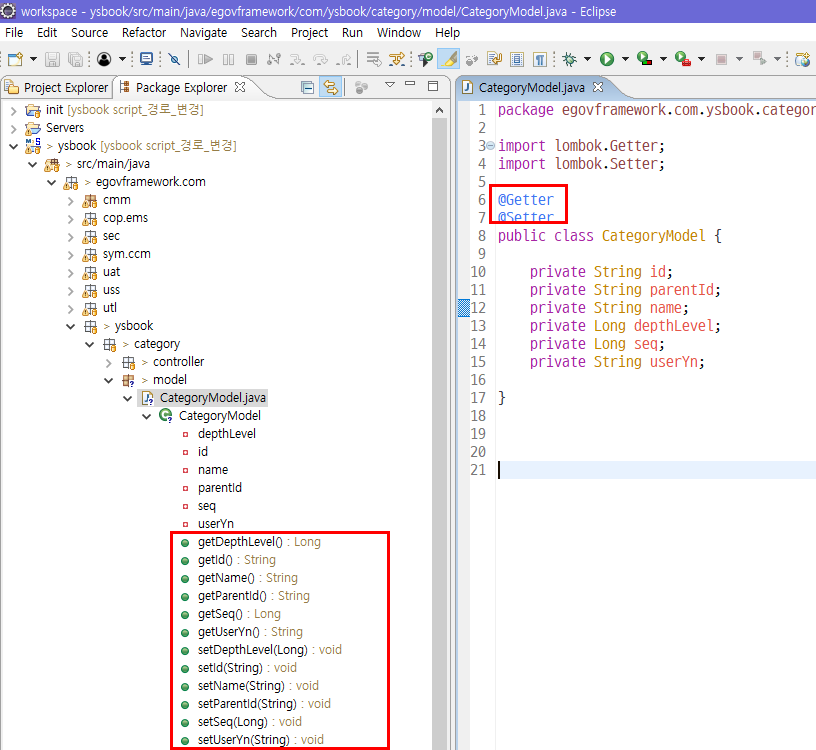Click the Open Web Browser globe icon
The image size is (816, 750).
tap(803, 59)
